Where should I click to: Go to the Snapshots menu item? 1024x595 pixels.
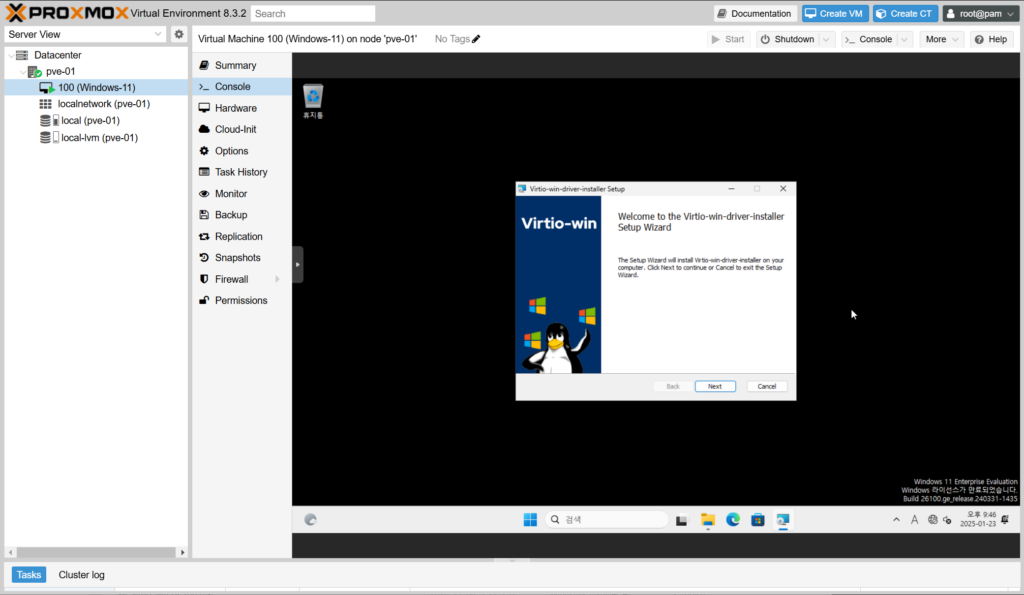237,258
